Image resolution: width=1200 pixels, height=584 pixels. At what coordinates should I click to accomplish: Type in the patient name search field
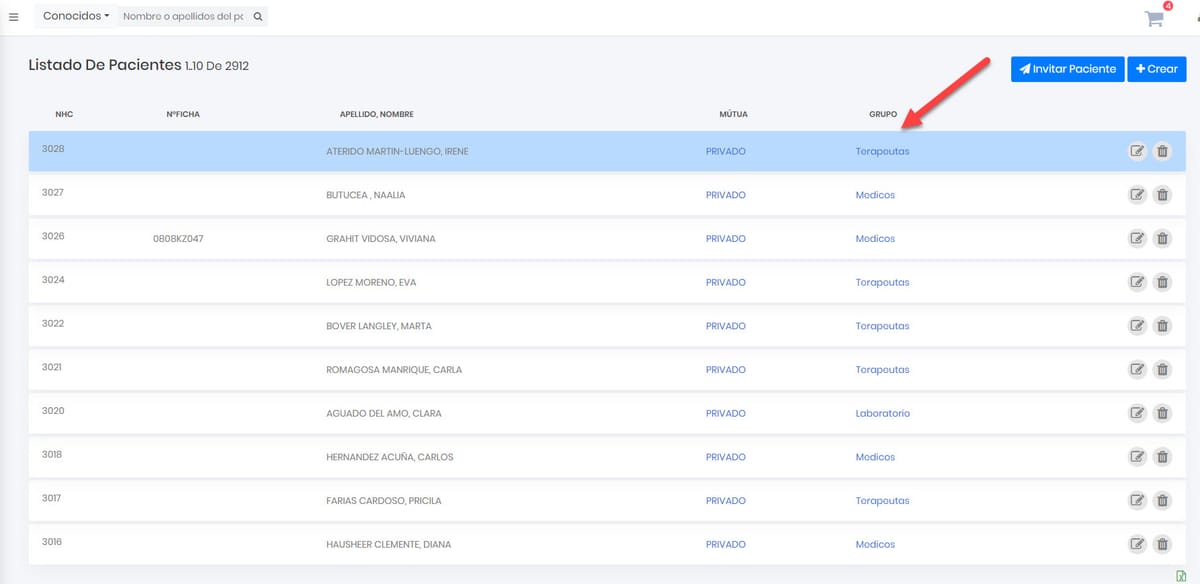click(184, 17)
